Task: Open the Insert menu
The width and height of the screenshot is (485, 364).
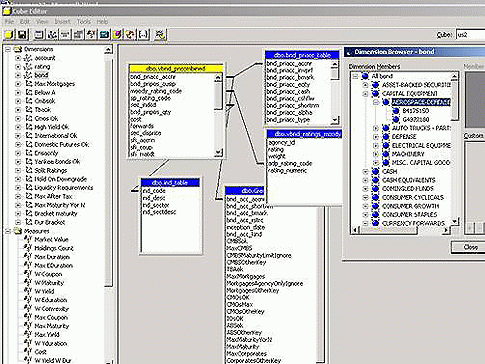Action: (62, 22)
